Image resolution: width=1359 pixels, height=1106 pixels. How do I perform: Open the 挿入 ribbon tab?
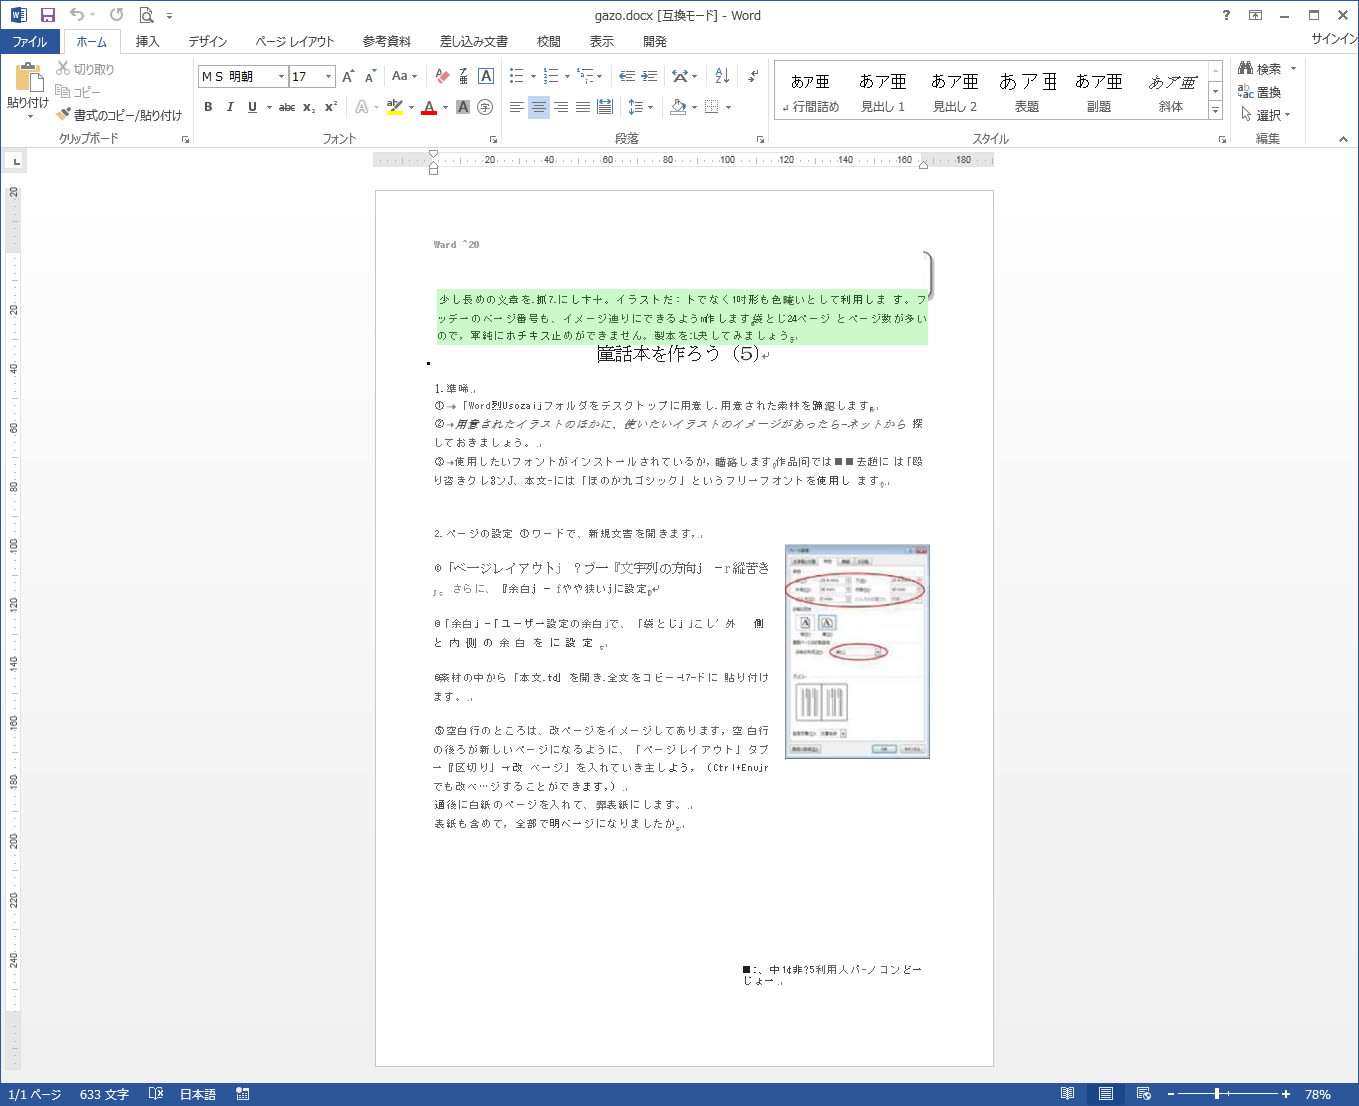(147, 41)
